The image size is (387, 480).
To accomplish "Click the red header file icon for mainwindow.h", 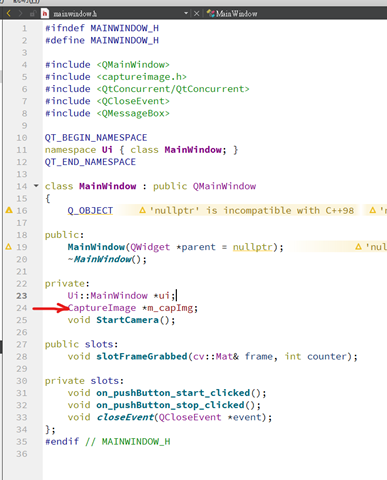I will coord(45,13).
